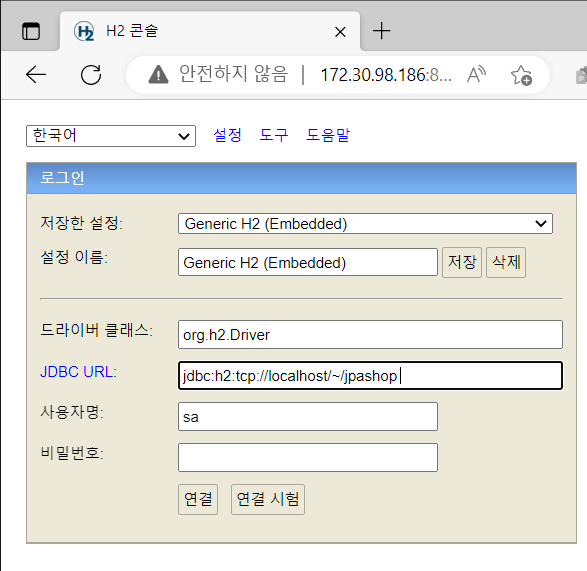Open the tab actions menu icon
This screenshot has height=571, width=587.
(31, 31)
